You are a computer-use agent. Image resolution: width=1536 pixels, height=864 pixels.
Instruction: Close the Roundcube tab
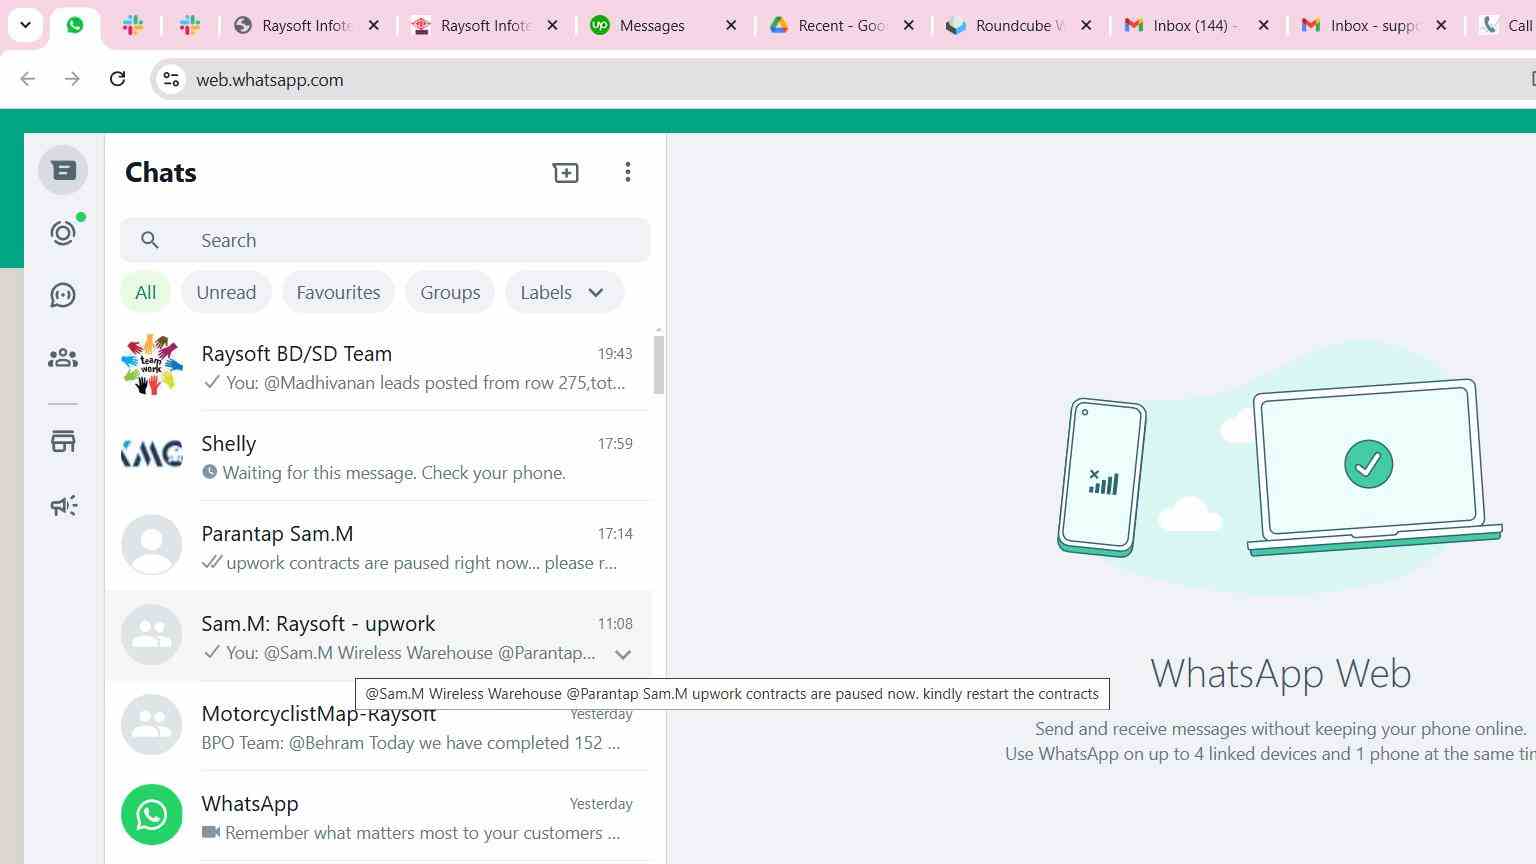tap(1086, 25)
